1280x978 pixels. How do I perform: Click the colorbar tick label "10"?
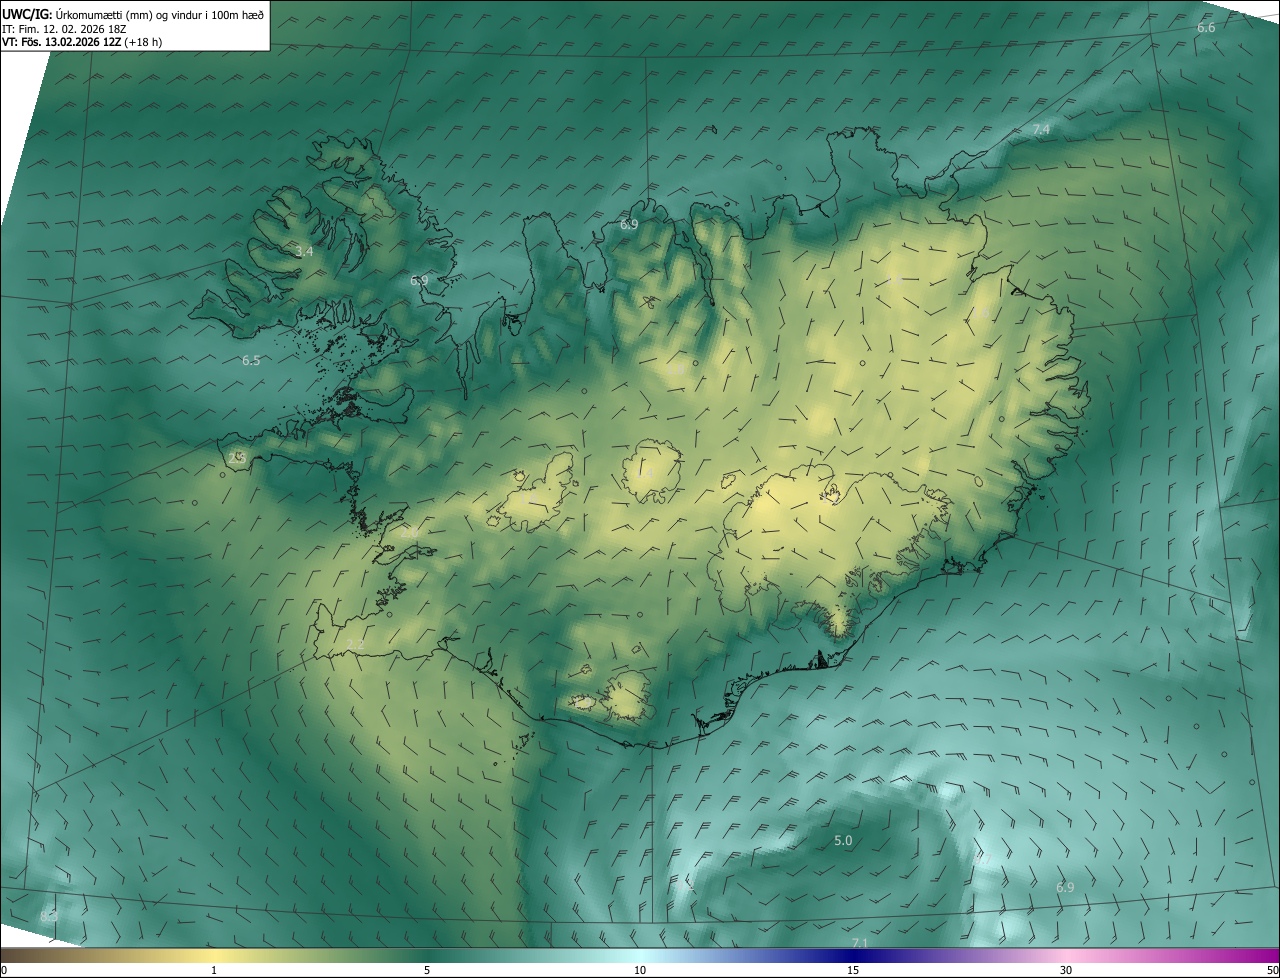pyautogui.click(x=640, y=970)
